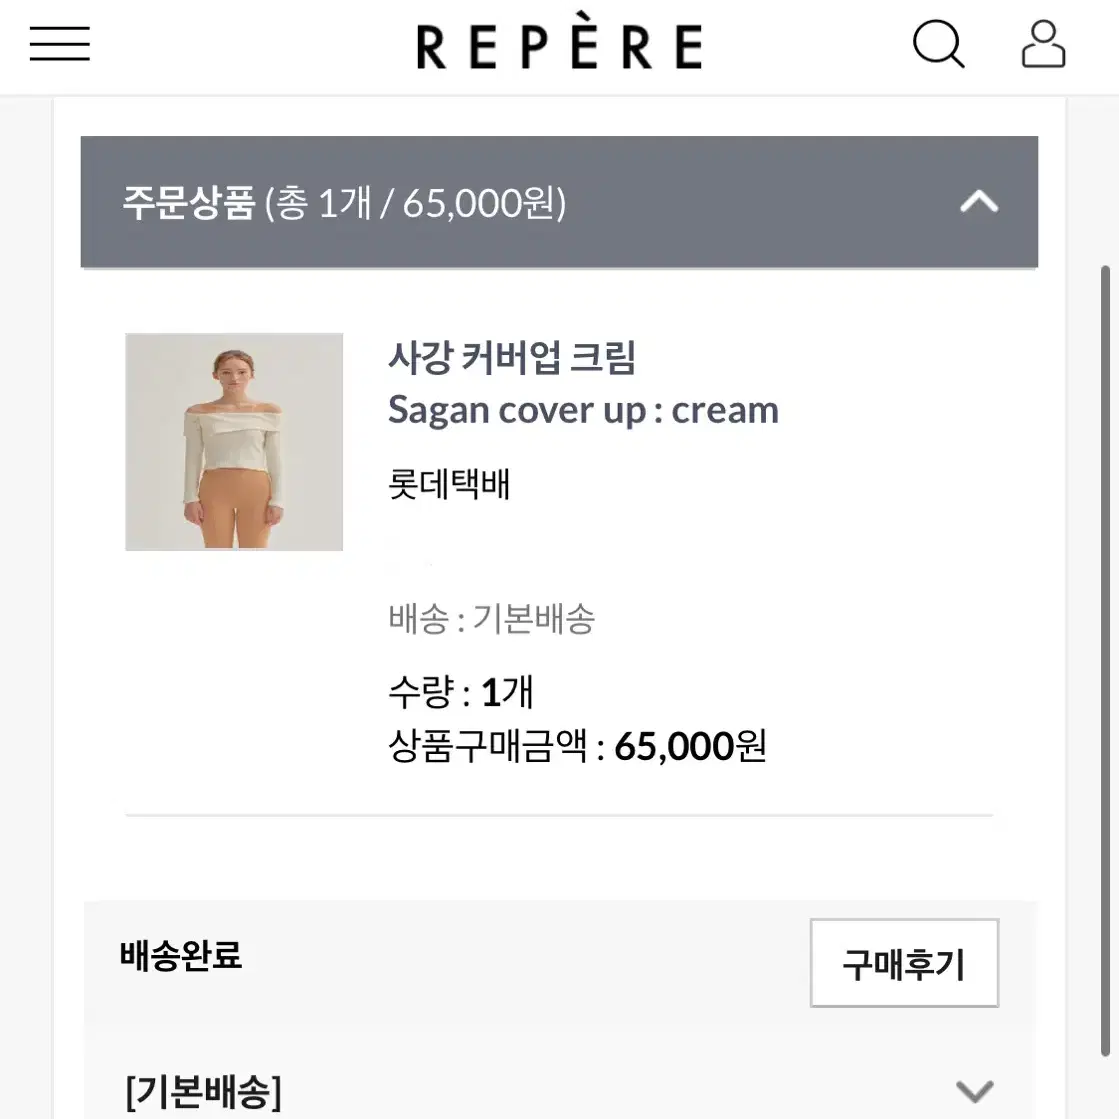This screenshot has height=1119, width=1119.
Task: Click the 수량 : 1개 quantity line
Action: 461,692
